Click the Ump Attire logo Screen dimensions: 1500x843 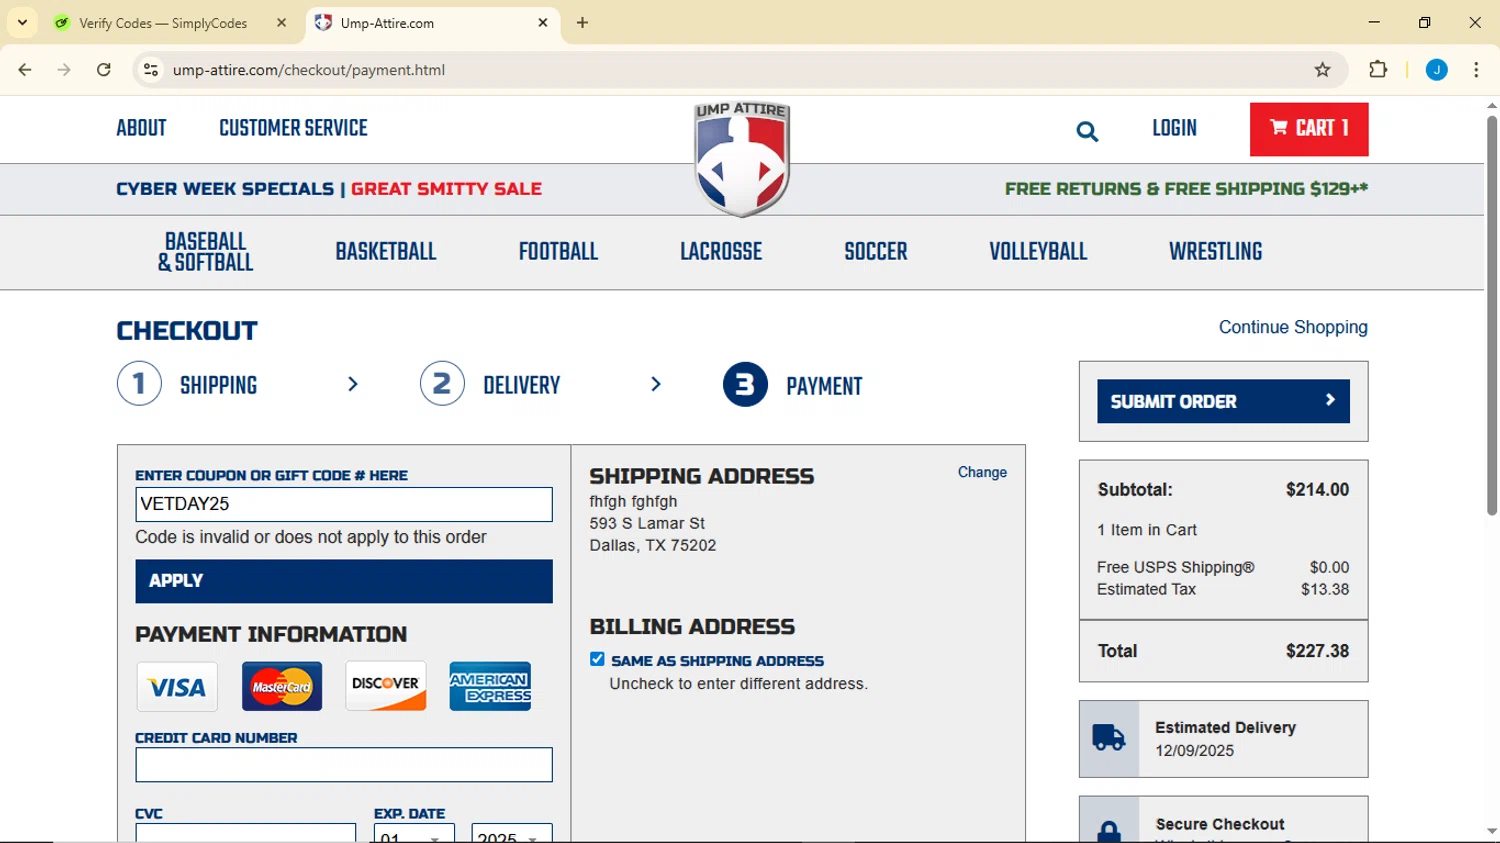tap(742, 159)
